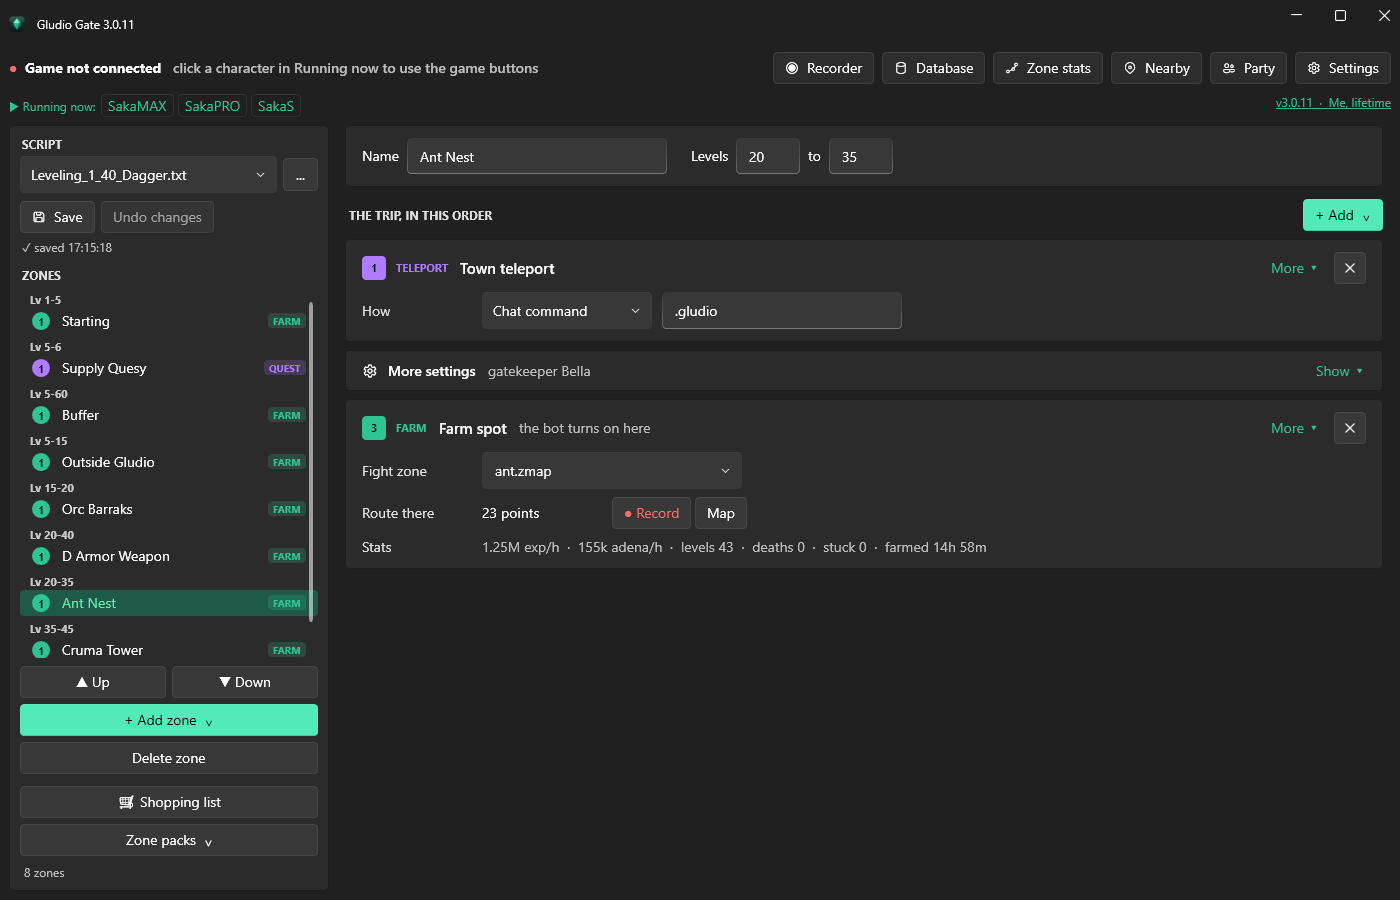Click the Gludio Gate app logo icon

point(17,24)
